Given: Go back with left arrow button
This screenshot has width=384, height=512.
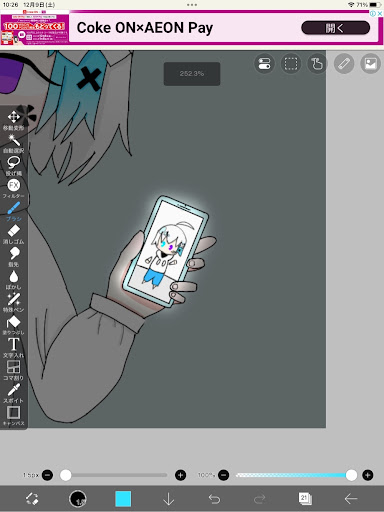Looking at the screenshot, I should [x=351, y=499].
